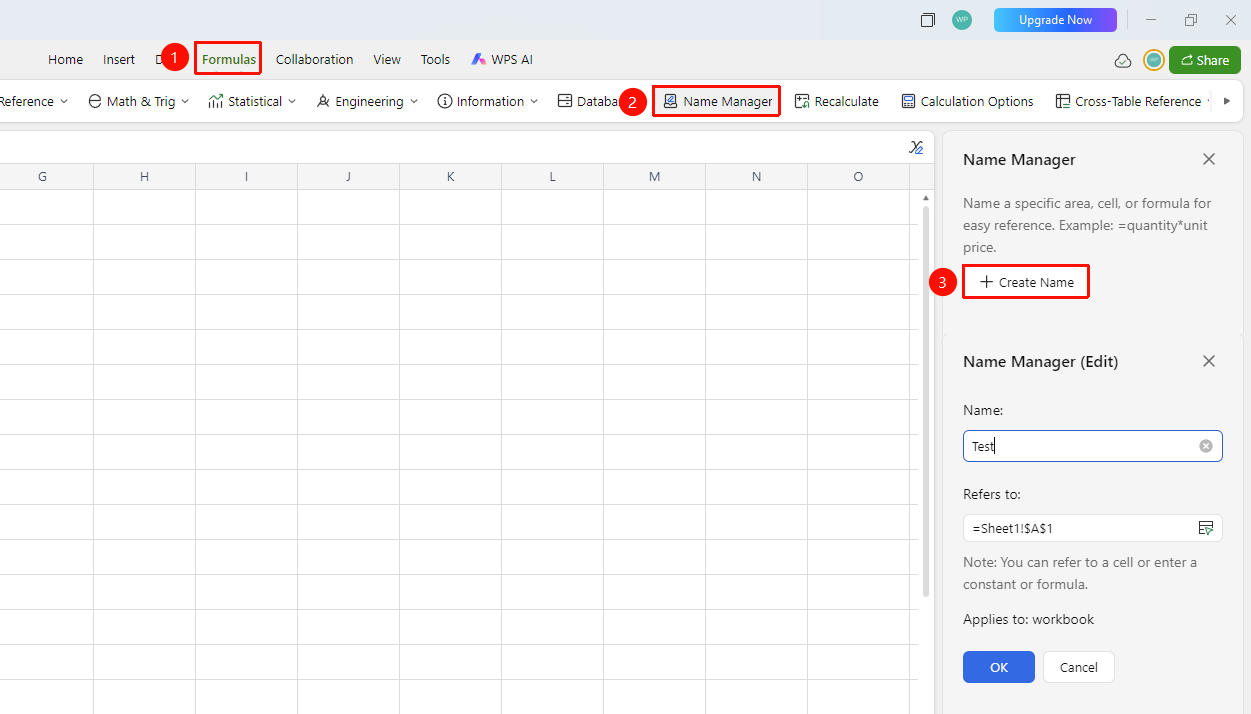The image size is (1251, 714).
Task: Click the Create Name button
Action: pyautogui.click(x=1026, y=282)
